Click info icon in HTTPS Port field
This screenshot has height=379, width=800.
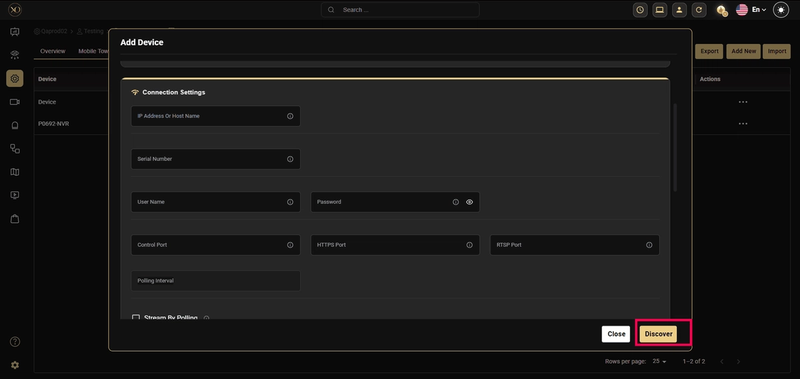(469, 245)
